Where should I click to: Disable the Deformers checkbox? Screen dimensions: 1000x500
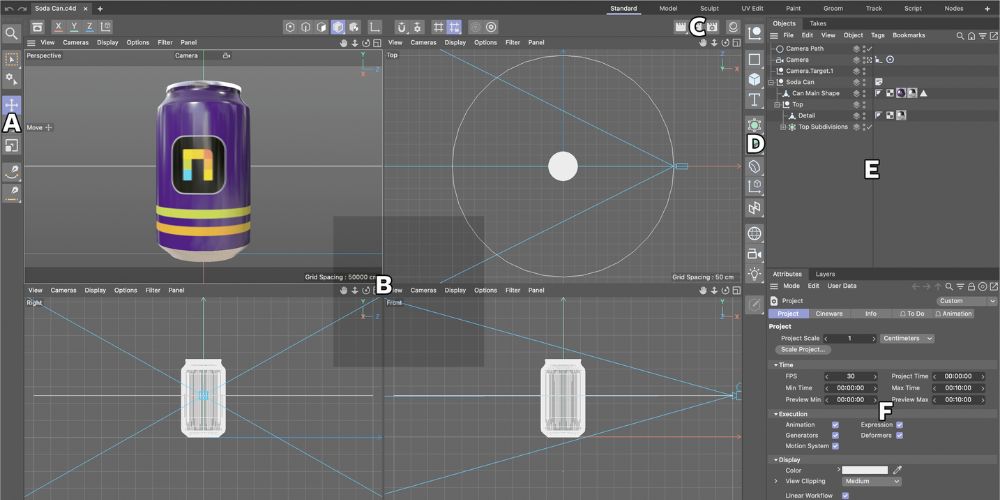pyautogui.click(x=900, y=435)
